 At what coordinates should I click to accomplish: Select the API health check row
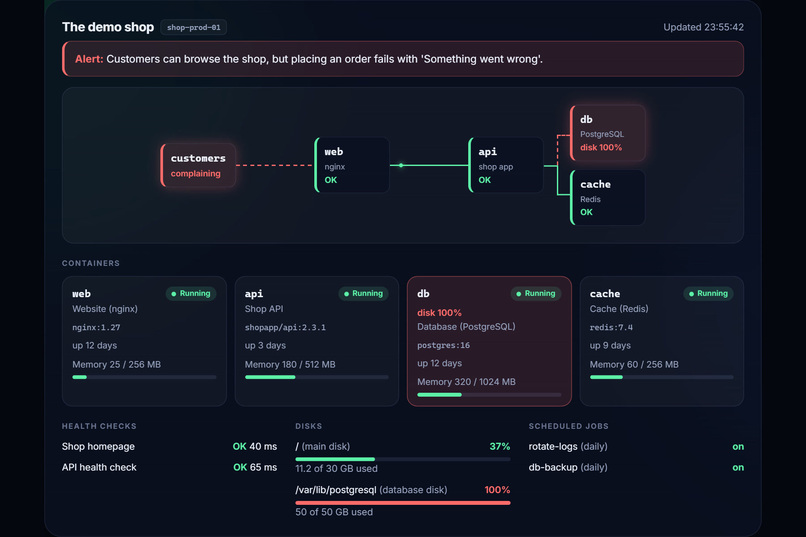[x=170, y=468]
